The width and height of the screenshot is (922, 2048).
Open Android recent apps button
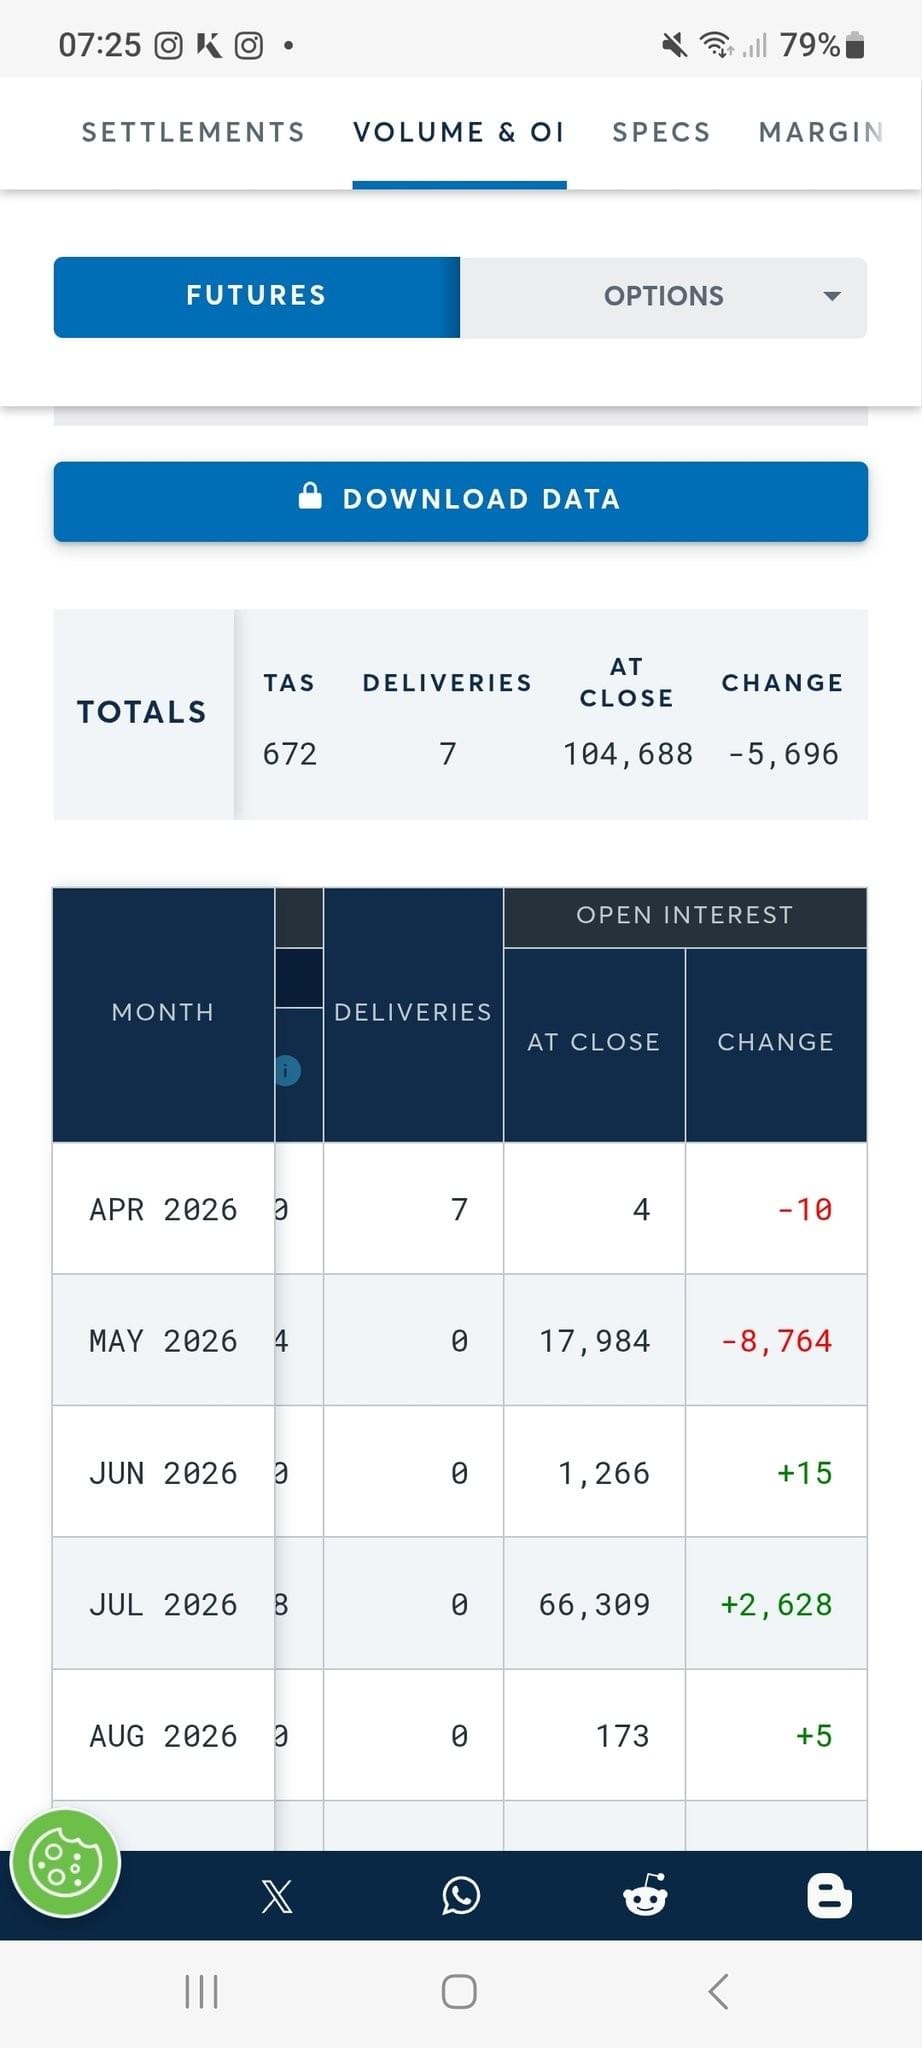(x=201, y=1991)
